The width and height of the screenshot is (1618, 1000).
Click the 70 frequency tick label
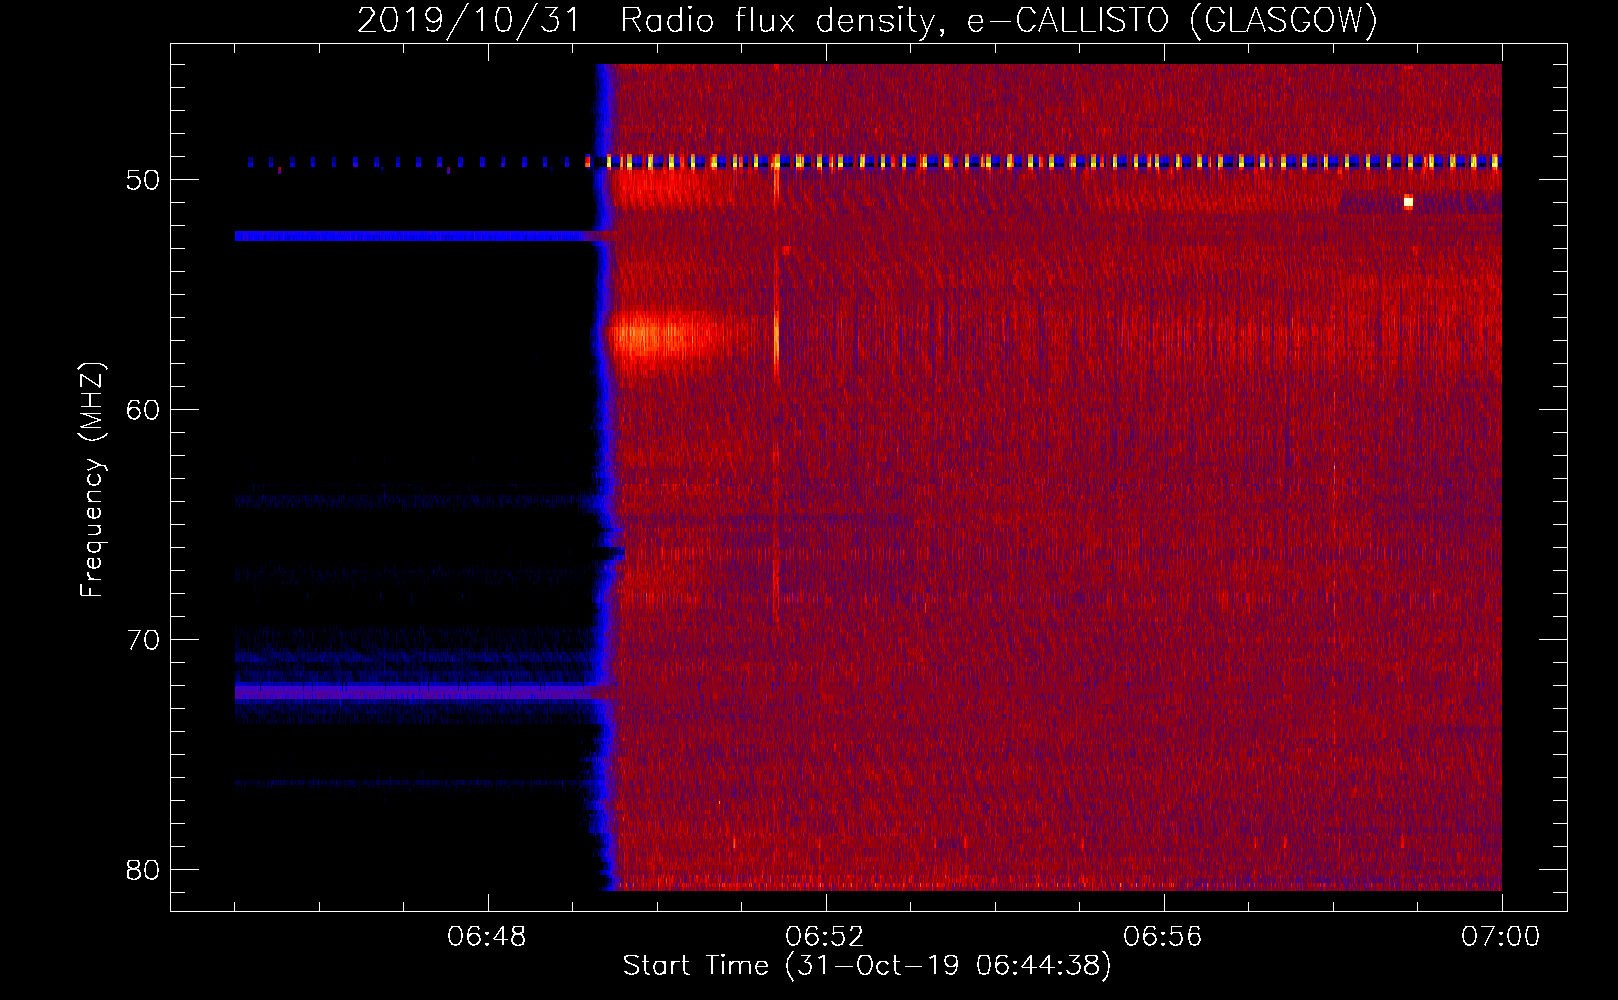click(143, 640)
